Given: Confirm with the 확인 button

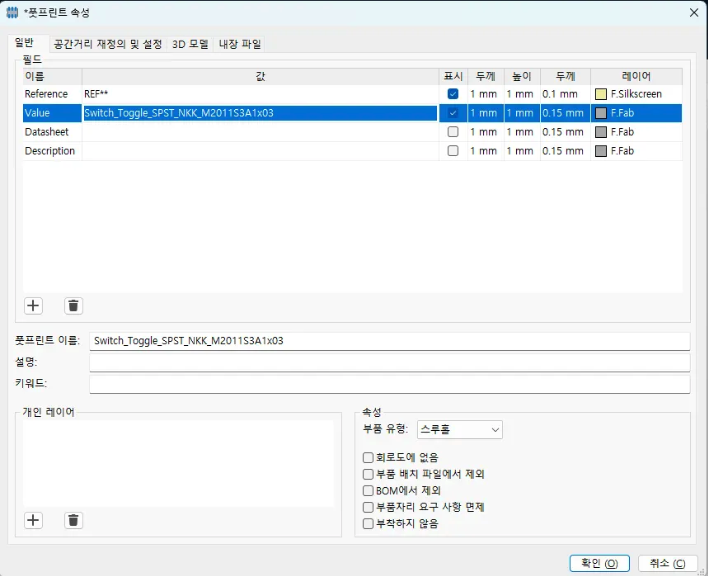Looking at the screenshot, I should (599, 563).
